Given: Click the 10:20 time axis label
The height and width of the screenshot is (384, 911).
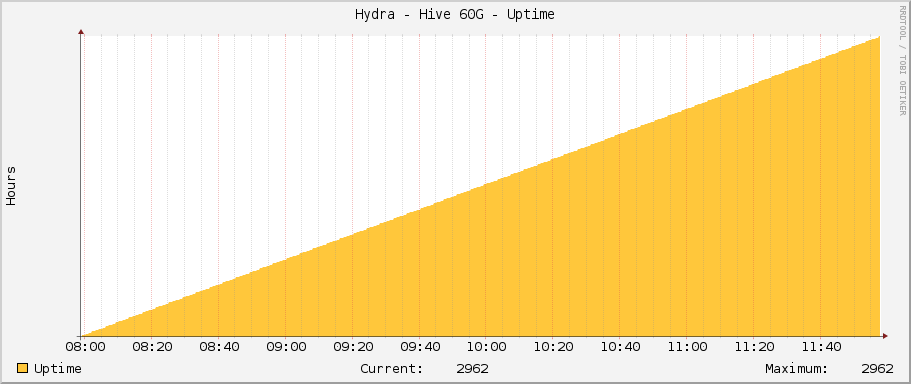Looking at the screenshot, I should [553, 347].
